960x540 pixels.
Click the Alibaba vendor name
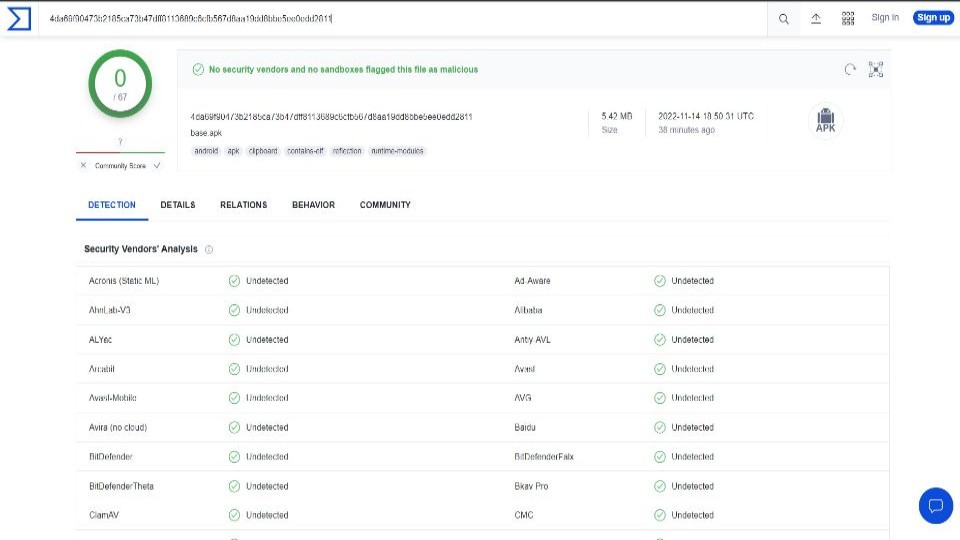point(528,310)
